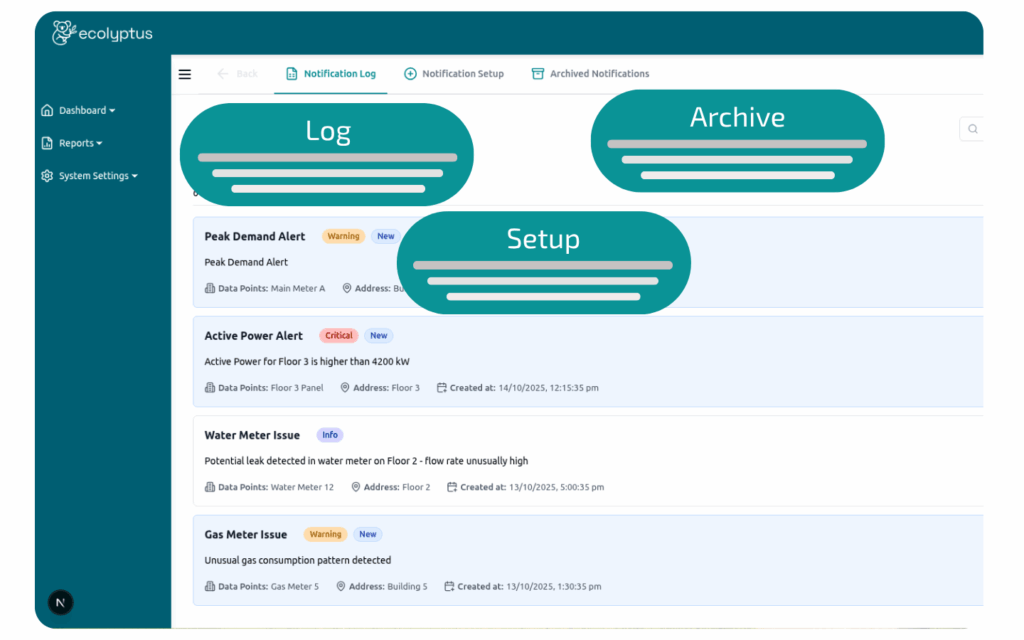The width and height of the screenshot is (1024, 640).
Task: Expand the Dashboard sidebar menu
Action: [x=86, y=111]
